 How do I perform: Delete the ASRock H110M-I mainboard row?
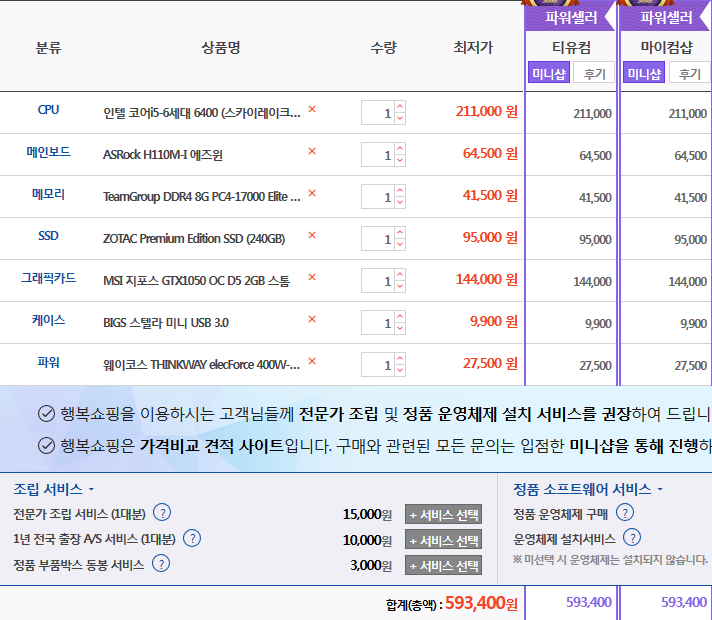(x=312, y=151)
